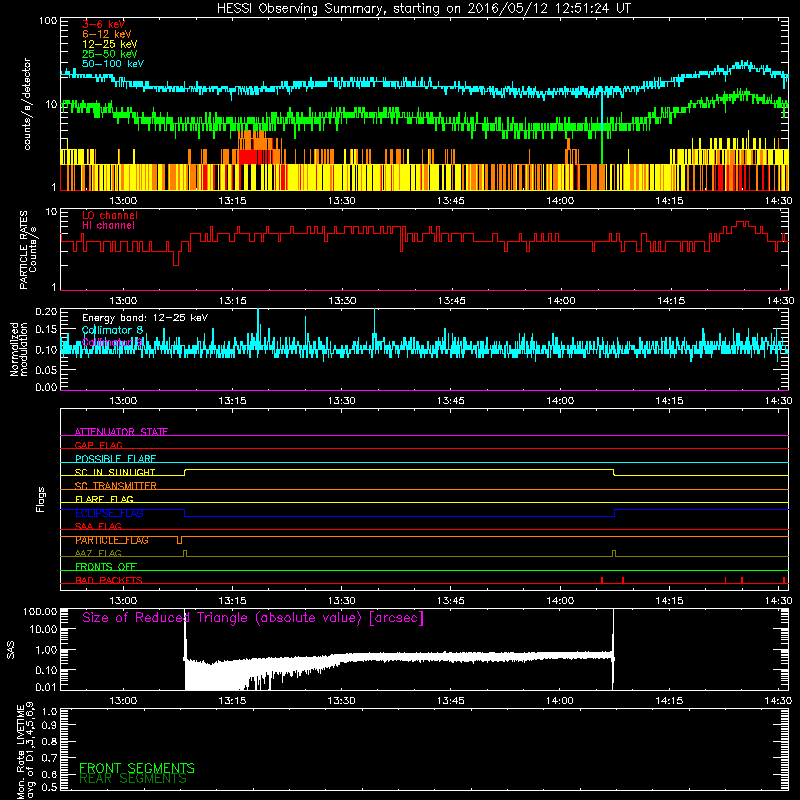Select the cyan Collimator 8 label
Screen dimensions: 800x800
112,330
